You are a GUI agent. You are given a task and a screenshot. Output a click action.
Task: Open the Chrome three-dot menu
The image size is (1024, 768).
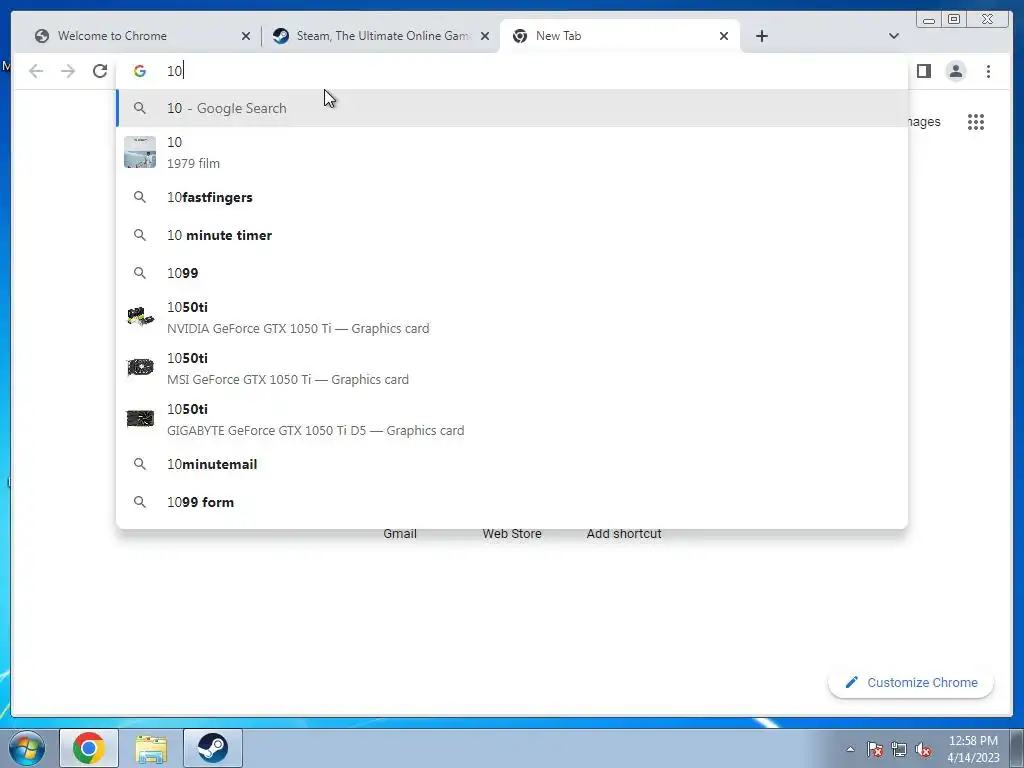pos(989,71)
